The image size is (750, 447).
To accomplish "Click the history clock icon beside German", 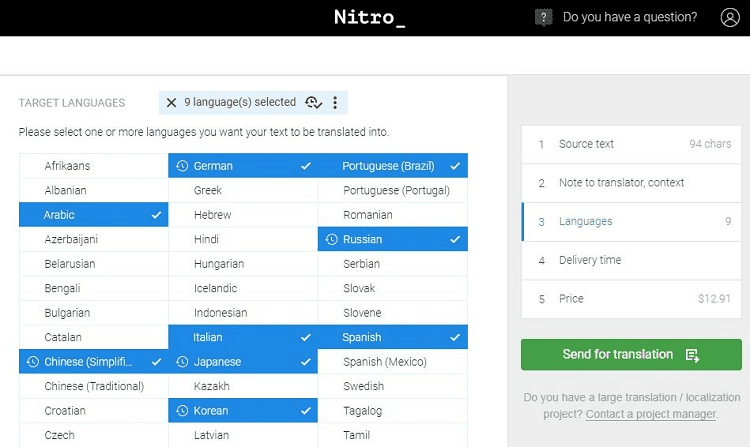I will point(181,166).
